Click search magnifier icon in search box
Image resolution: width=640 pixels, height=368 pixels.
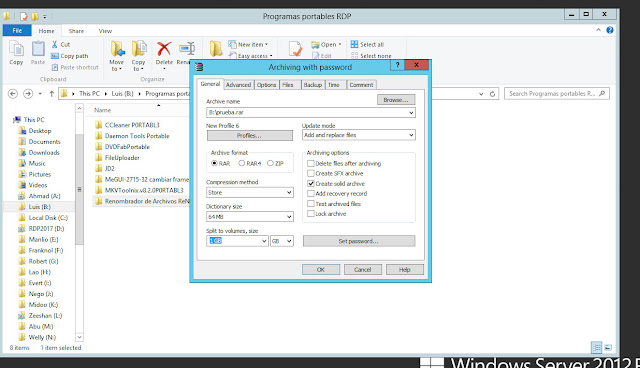(602, 93)
